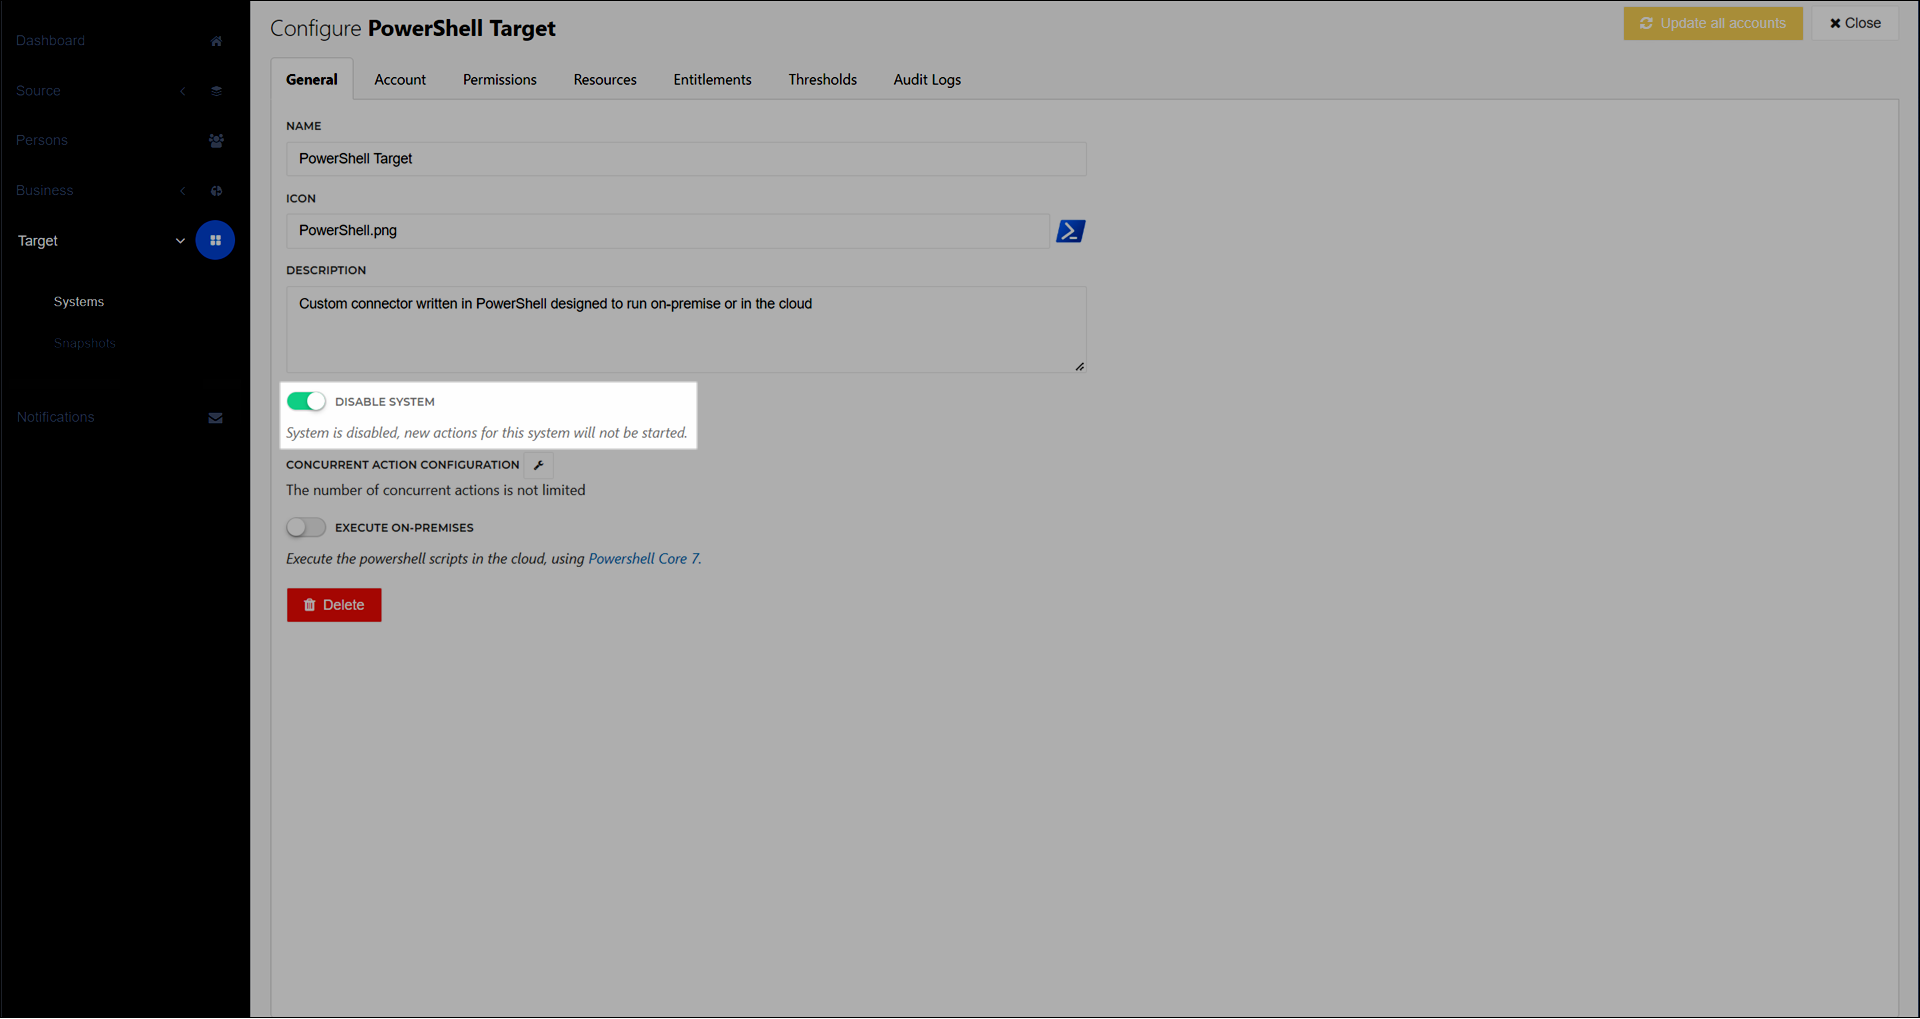Open the Entitlements tab
The width and height of the screenshot is (1920, 1019).
click(712, 79)
